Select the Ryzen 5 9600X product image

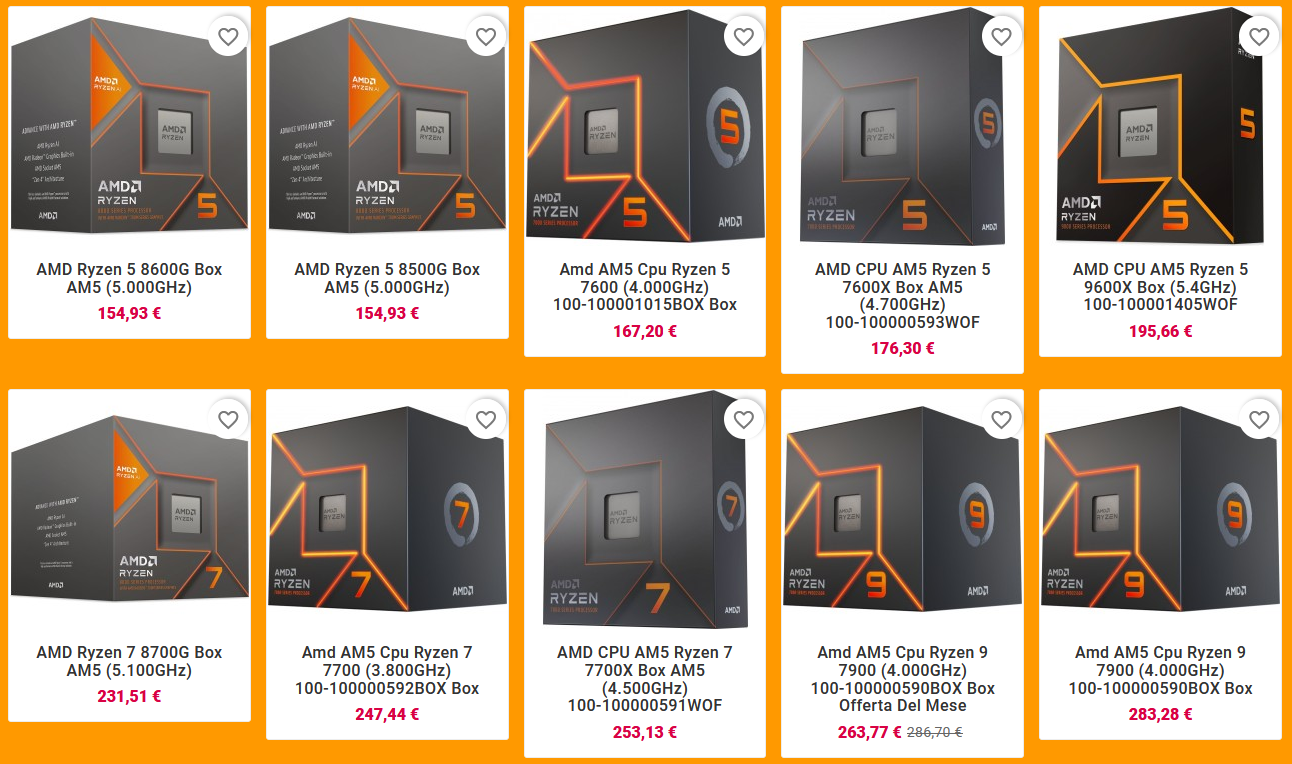click(x=1160, y=127)
